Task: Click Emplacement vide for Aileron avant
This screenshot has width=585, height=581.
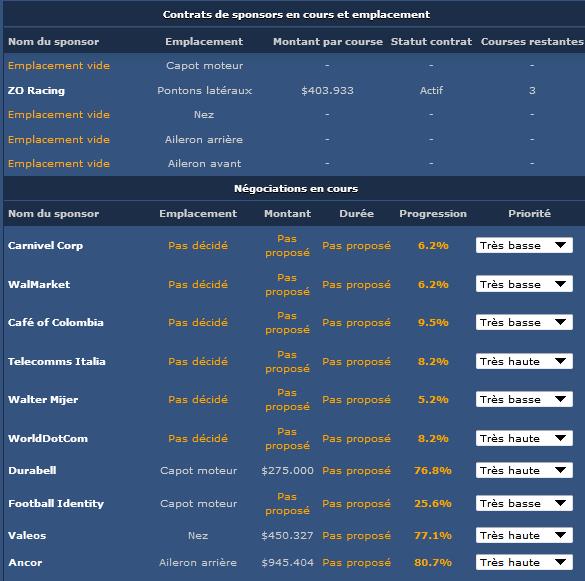Action: pos(59,163)
